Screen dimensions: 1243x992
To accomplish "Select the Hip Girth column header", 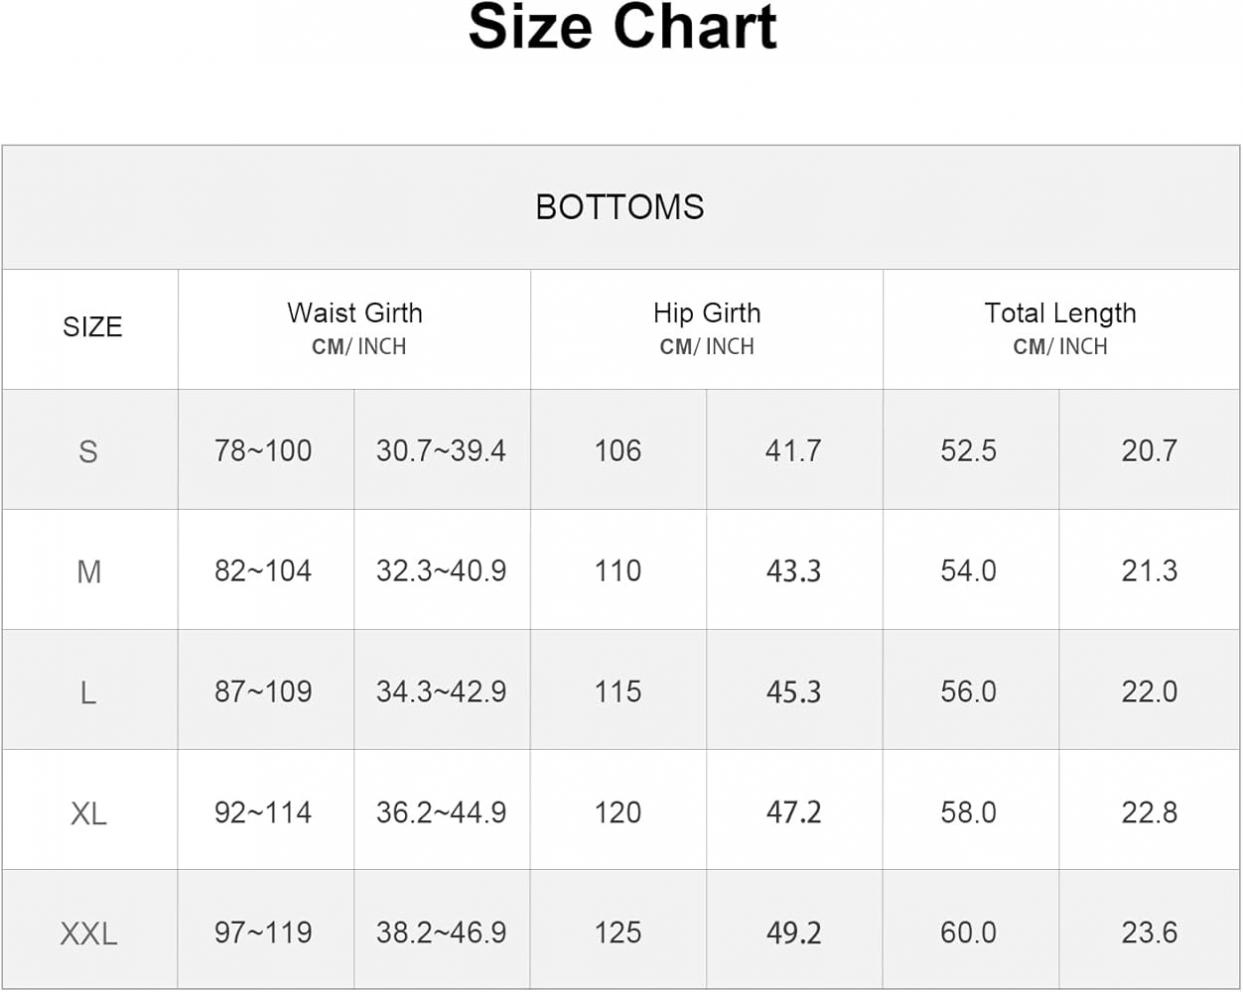I will tap(707, 328).
